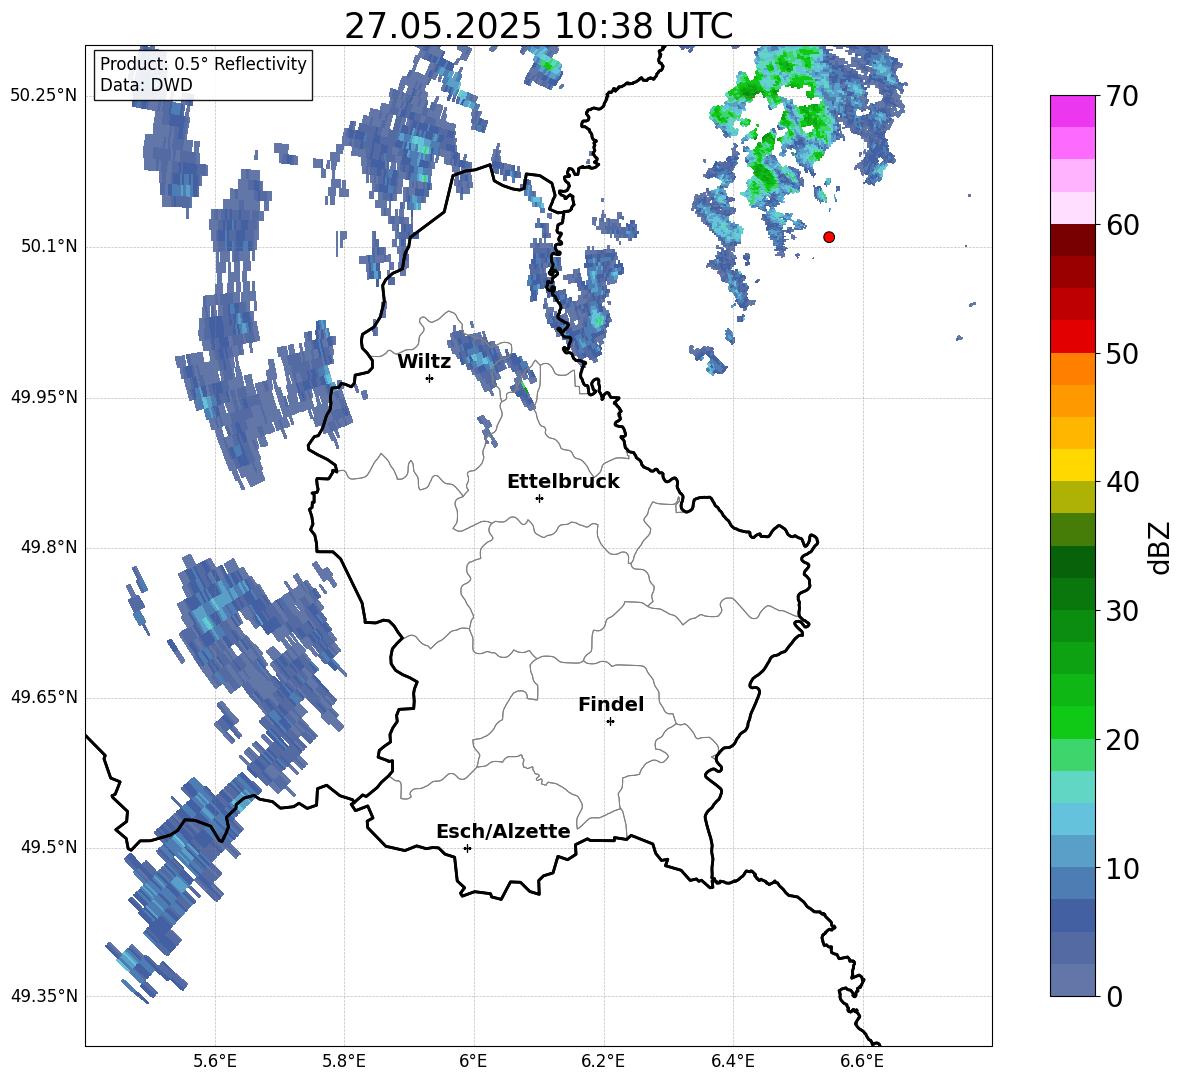Click the 49.8°N latitude label

point(49,547)
